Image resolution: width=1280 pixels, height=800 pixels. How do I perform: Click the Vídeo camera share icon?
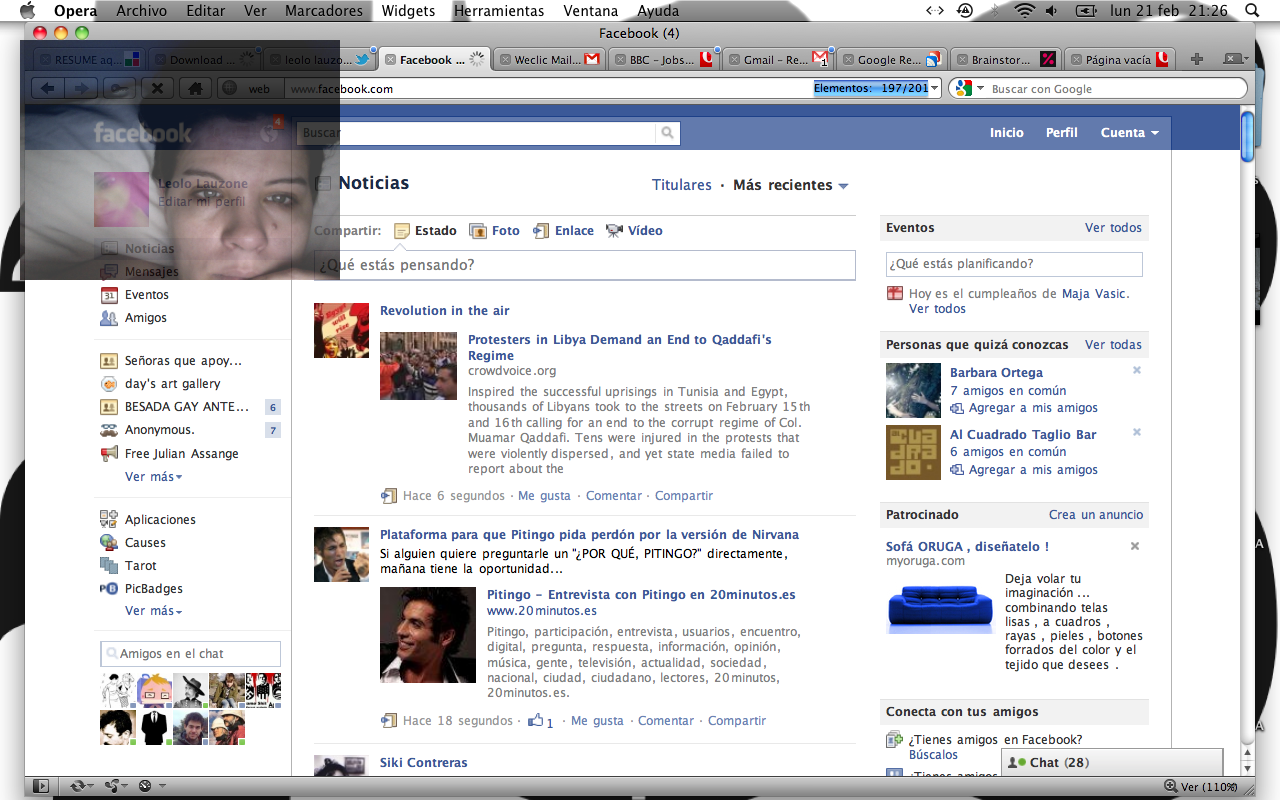point(614,231)
